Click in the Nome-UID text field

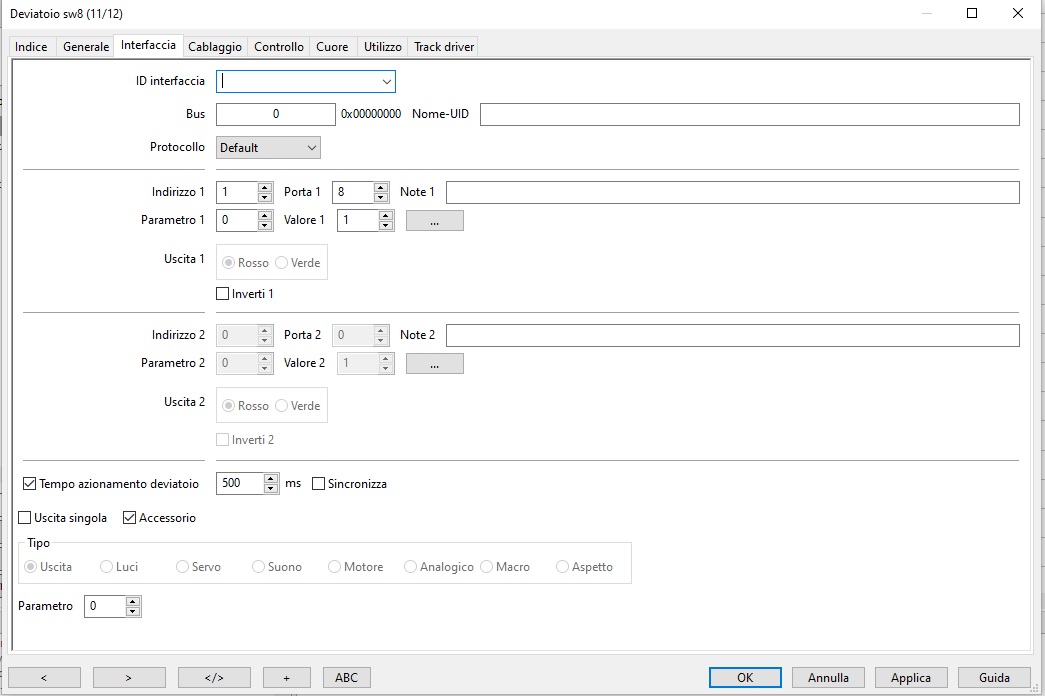click(x=749, y=114)
